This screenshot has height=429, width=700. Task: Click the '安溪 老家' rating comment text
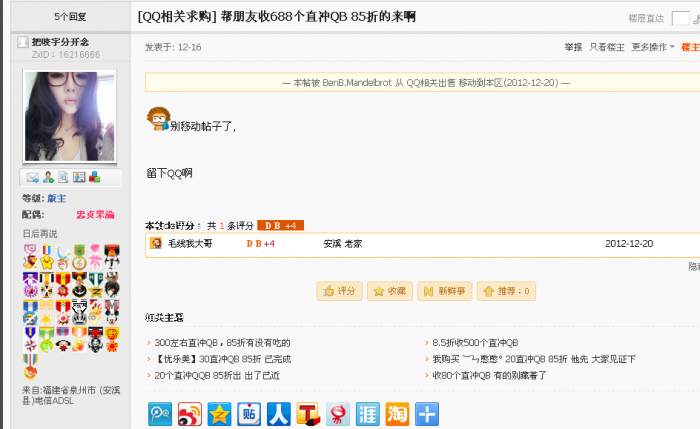point(342,243)
